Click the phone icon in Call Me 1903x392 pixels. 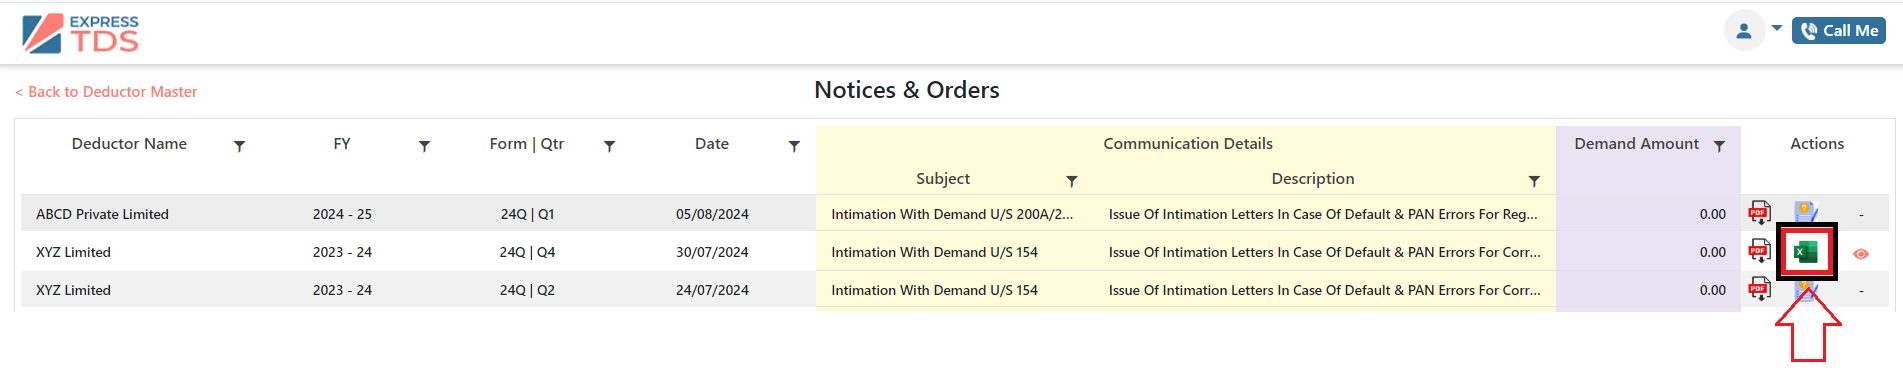1809,31
